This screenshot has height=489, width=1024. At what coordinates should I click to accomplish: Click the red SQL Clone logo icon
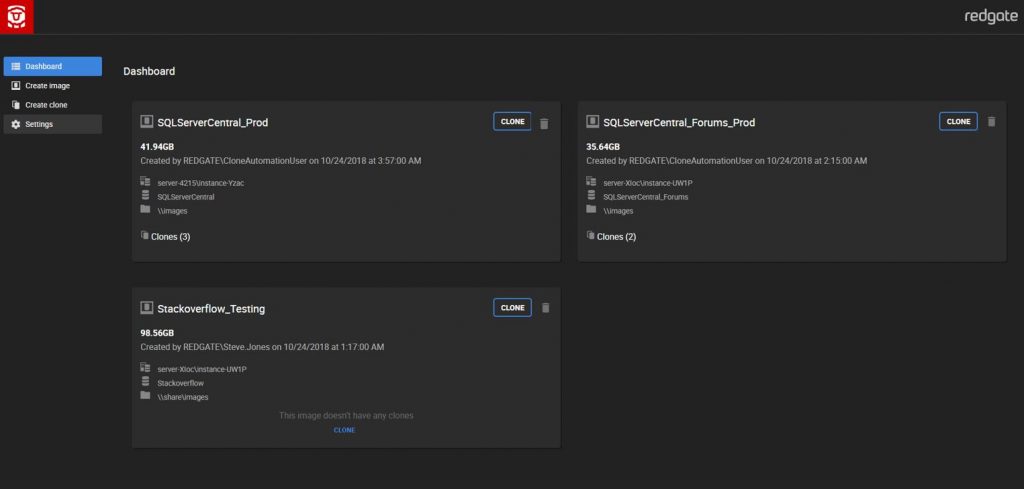(16, 16)
